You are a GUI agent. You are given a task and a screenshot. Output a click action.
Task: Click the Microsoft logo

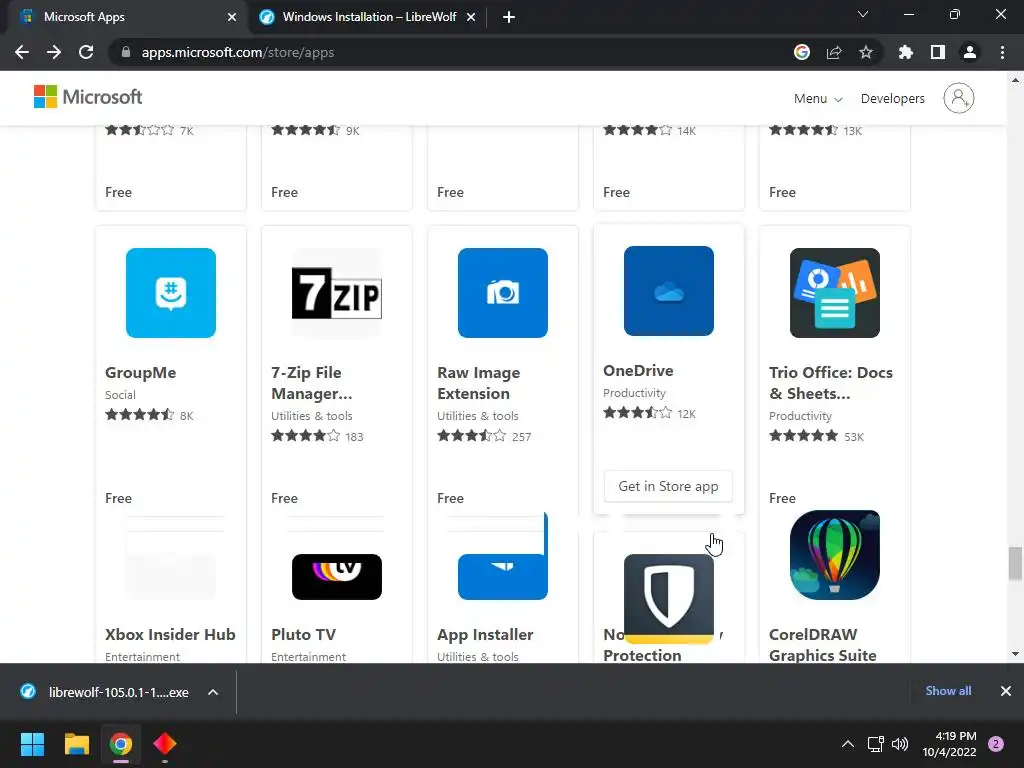point(88,97)
